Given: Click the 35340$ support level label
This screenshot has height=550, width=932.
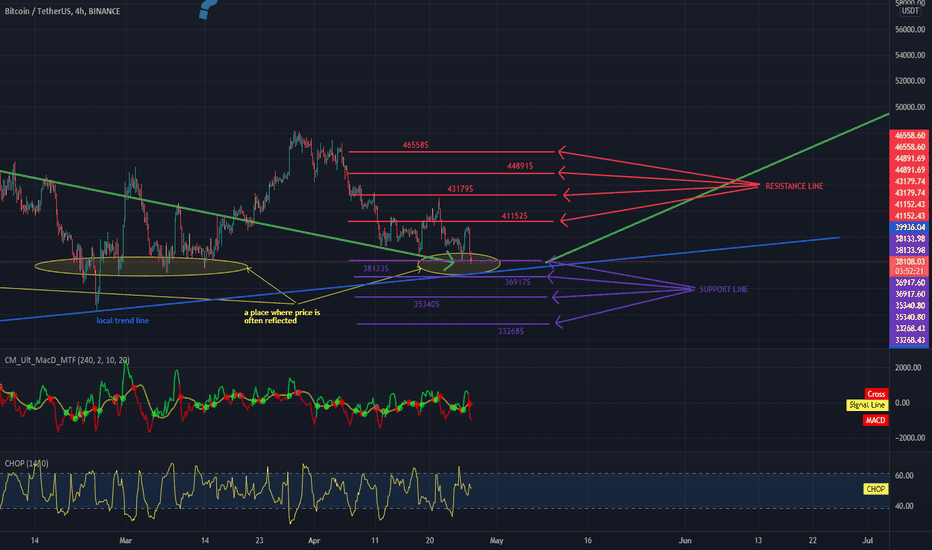Looking at the screenshot, I should tap(427, 304).
